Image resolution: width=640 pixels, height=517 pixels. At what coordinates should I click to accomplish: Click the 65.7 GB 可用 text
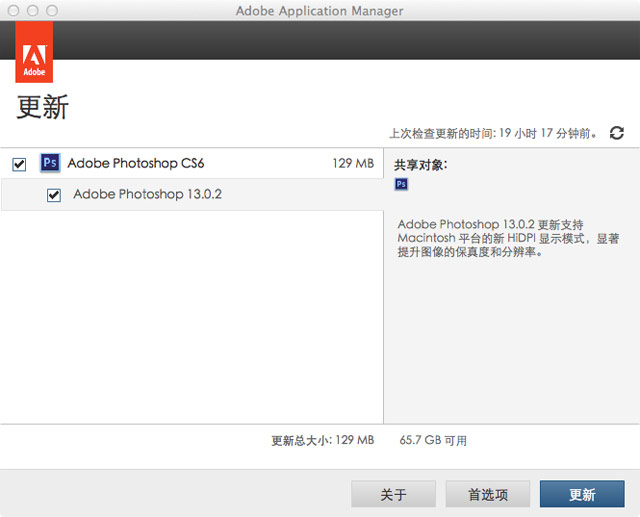pos(433,440)
